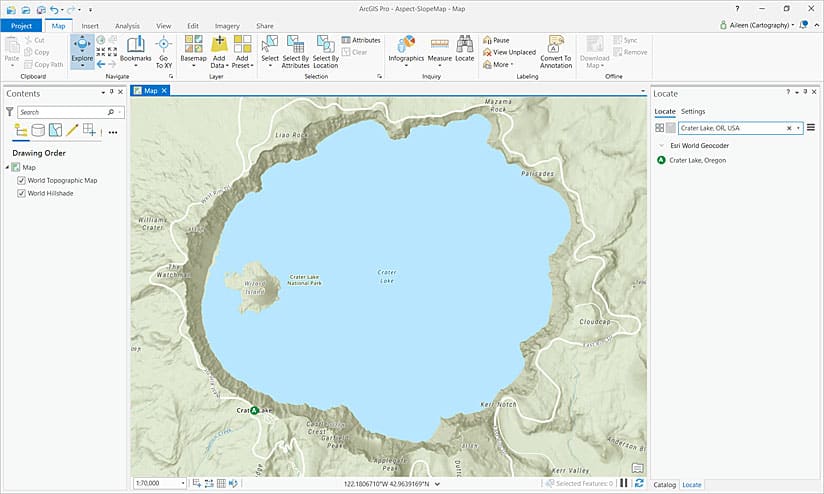The height and width of the screenshot is (494, 824).
Task: Switch to the Analysis ribbon tab
Action: (x=127, y=26)
